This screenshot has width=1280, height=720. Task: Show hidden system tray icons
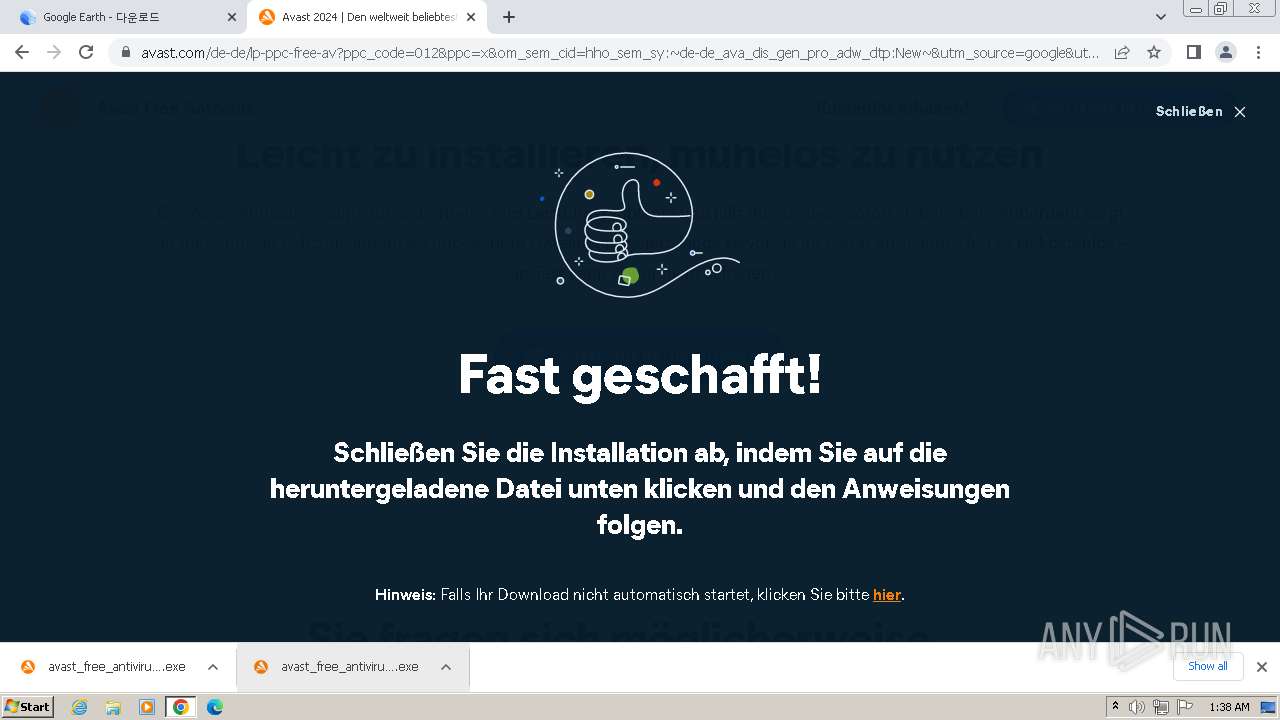coord(1115,707)
